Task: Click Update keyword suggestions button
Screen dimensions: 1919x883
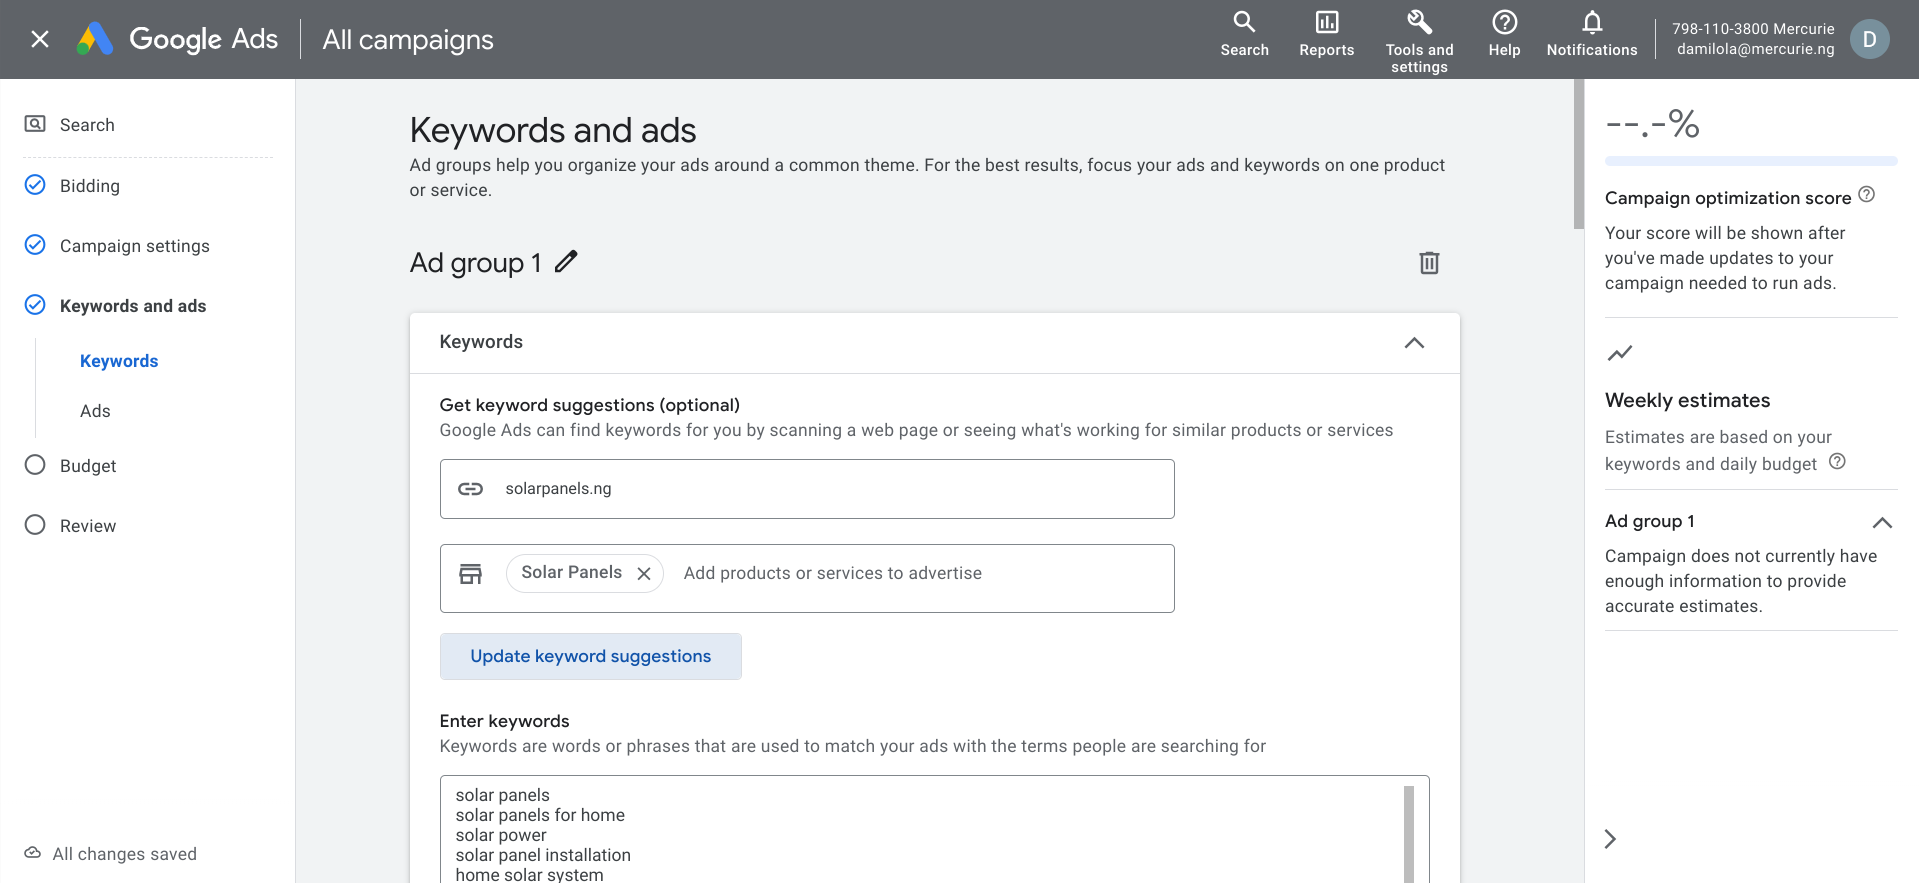Action: click(590, 656)
